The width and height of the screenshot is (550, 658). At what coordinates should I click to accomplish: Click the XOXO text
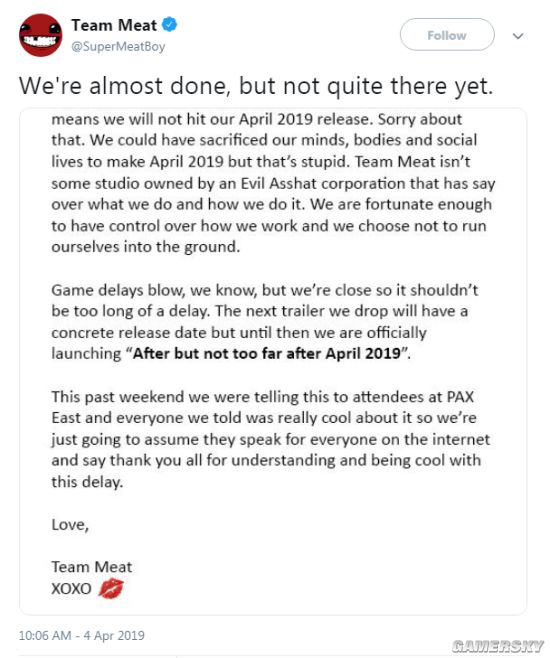(71, 588)
